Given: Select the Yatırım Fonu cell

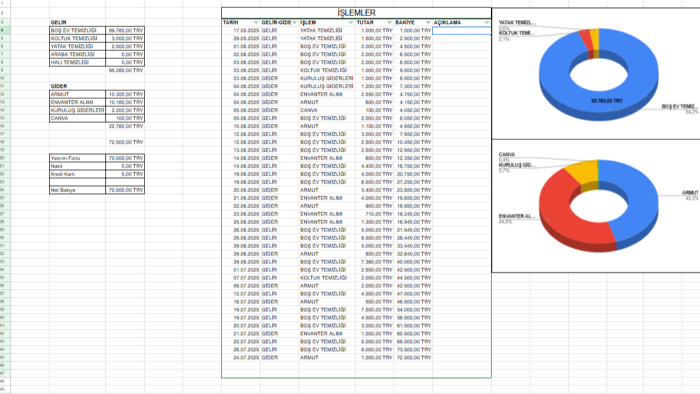Looking at the screenshot, I should (x=78, y=158).
